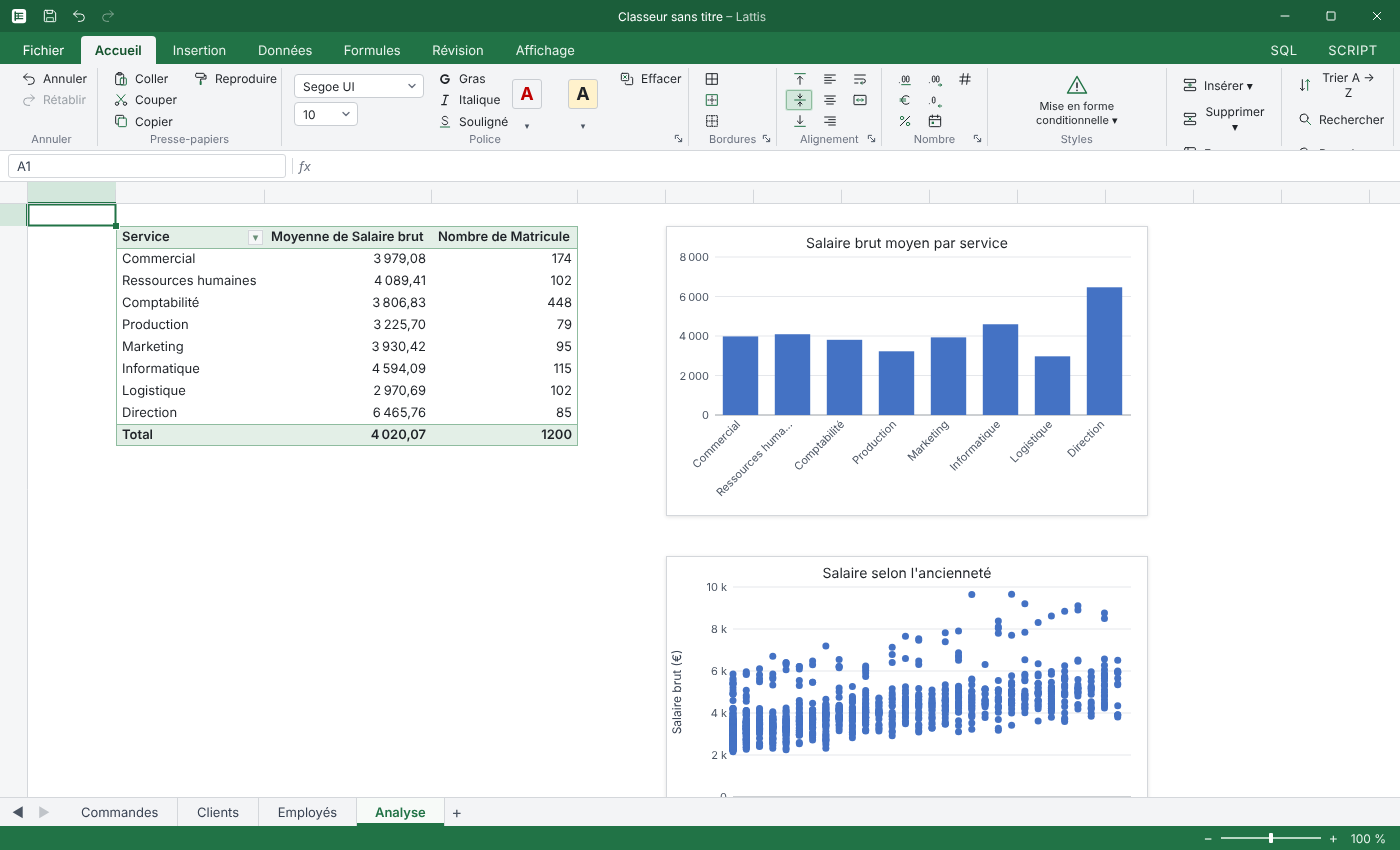1400x850 pixels.
Task: Toggle Italique formatting
Action: coord(469,100)
